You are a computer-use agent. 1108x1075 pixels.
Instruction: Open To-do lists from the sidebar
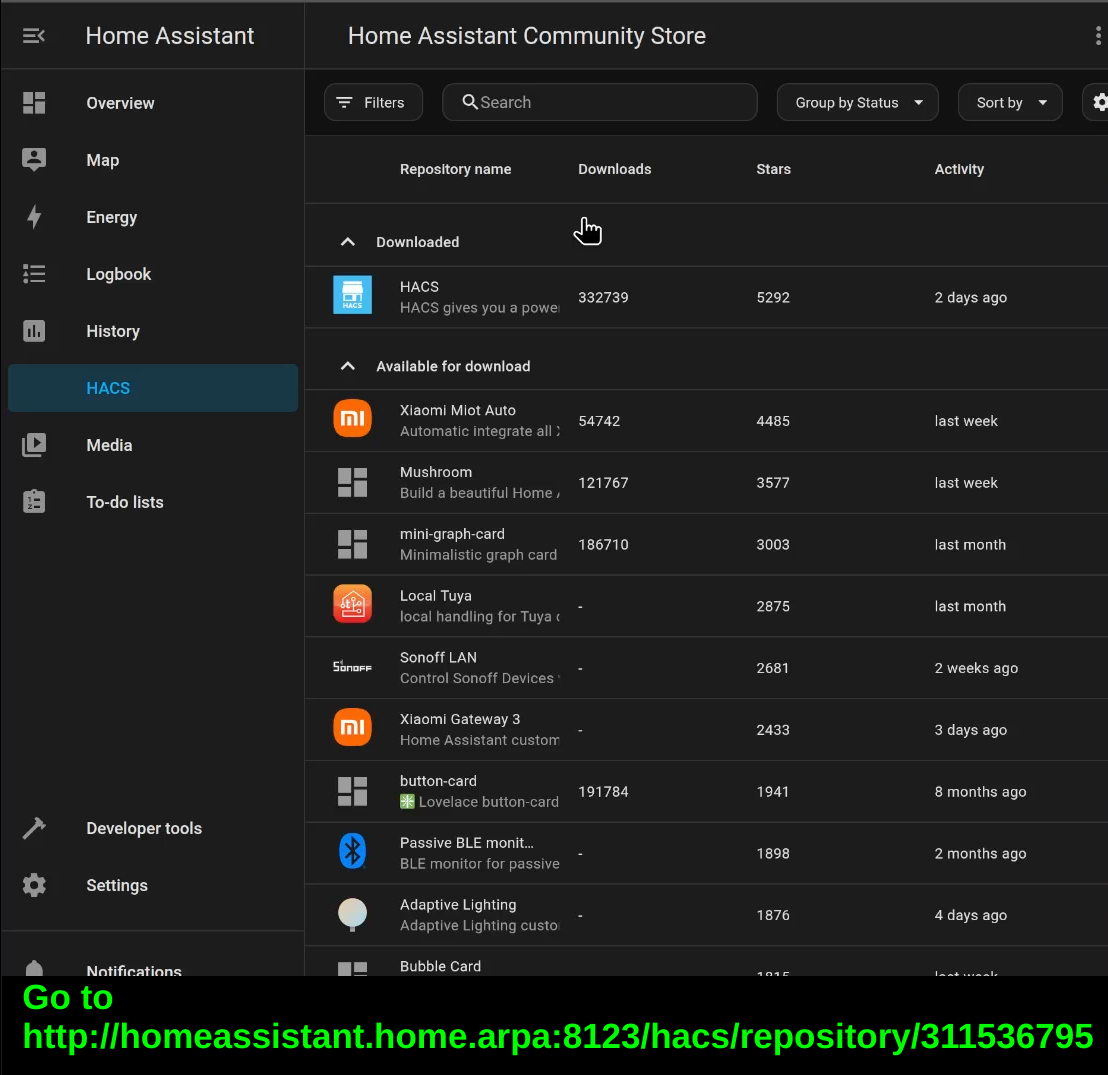click(x=153, y=502)
